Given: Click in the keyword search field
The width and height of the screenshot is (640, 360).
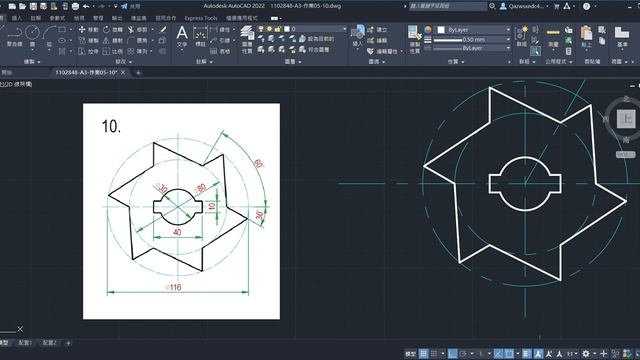Looking at the screenshot, I should [x=447, y=6].
